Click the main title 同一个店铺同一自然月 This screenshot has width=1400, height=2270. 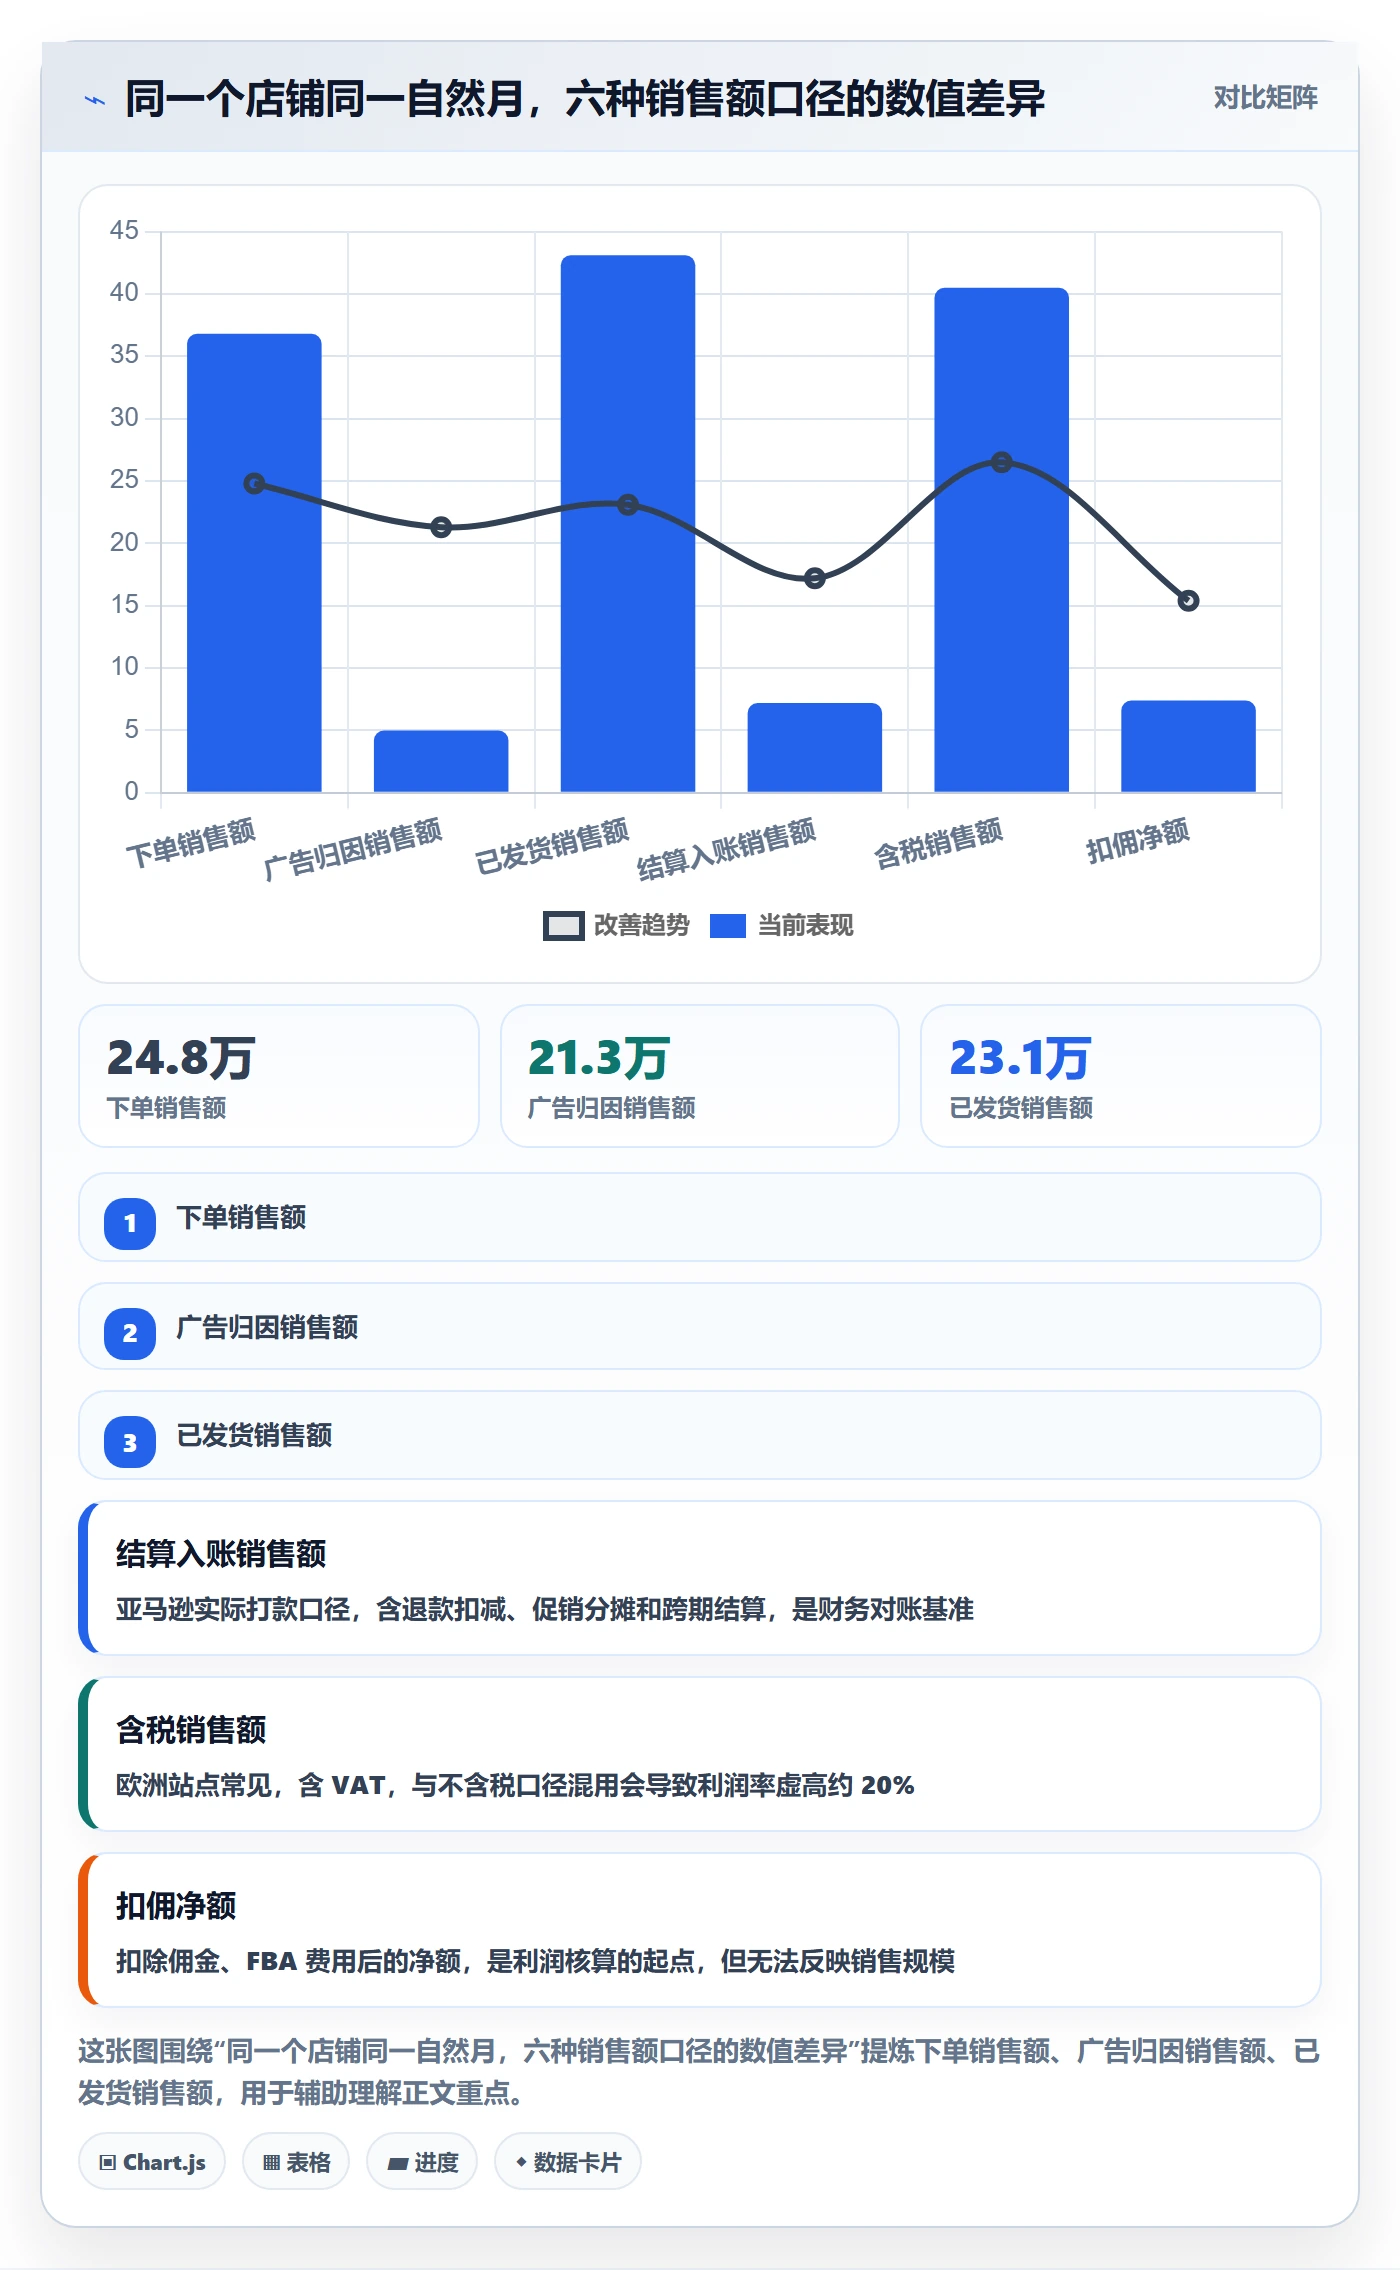[585, 99]
